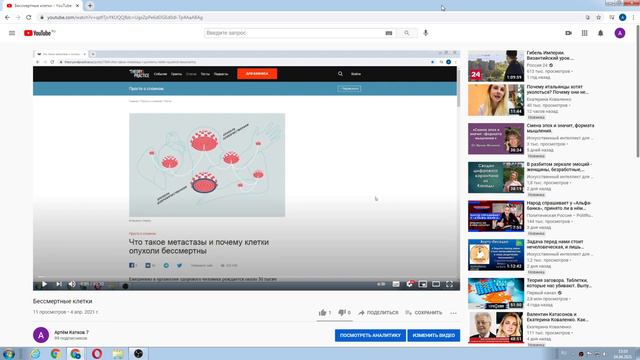The height and width of the screenshot is (360, 640).
Task: Click the browser address bar URL
Action: point(125,18)
